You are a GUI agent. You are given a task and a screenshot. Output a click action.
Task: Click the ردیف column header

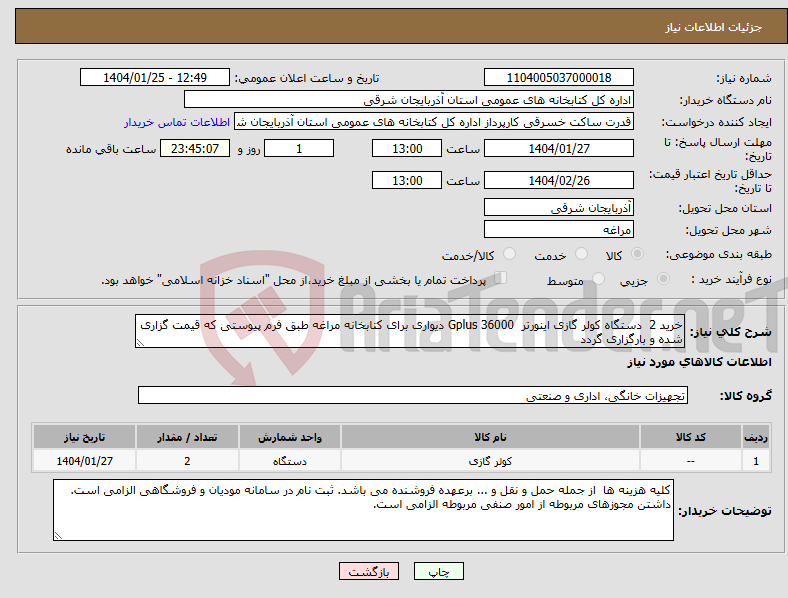click(756, 437)
